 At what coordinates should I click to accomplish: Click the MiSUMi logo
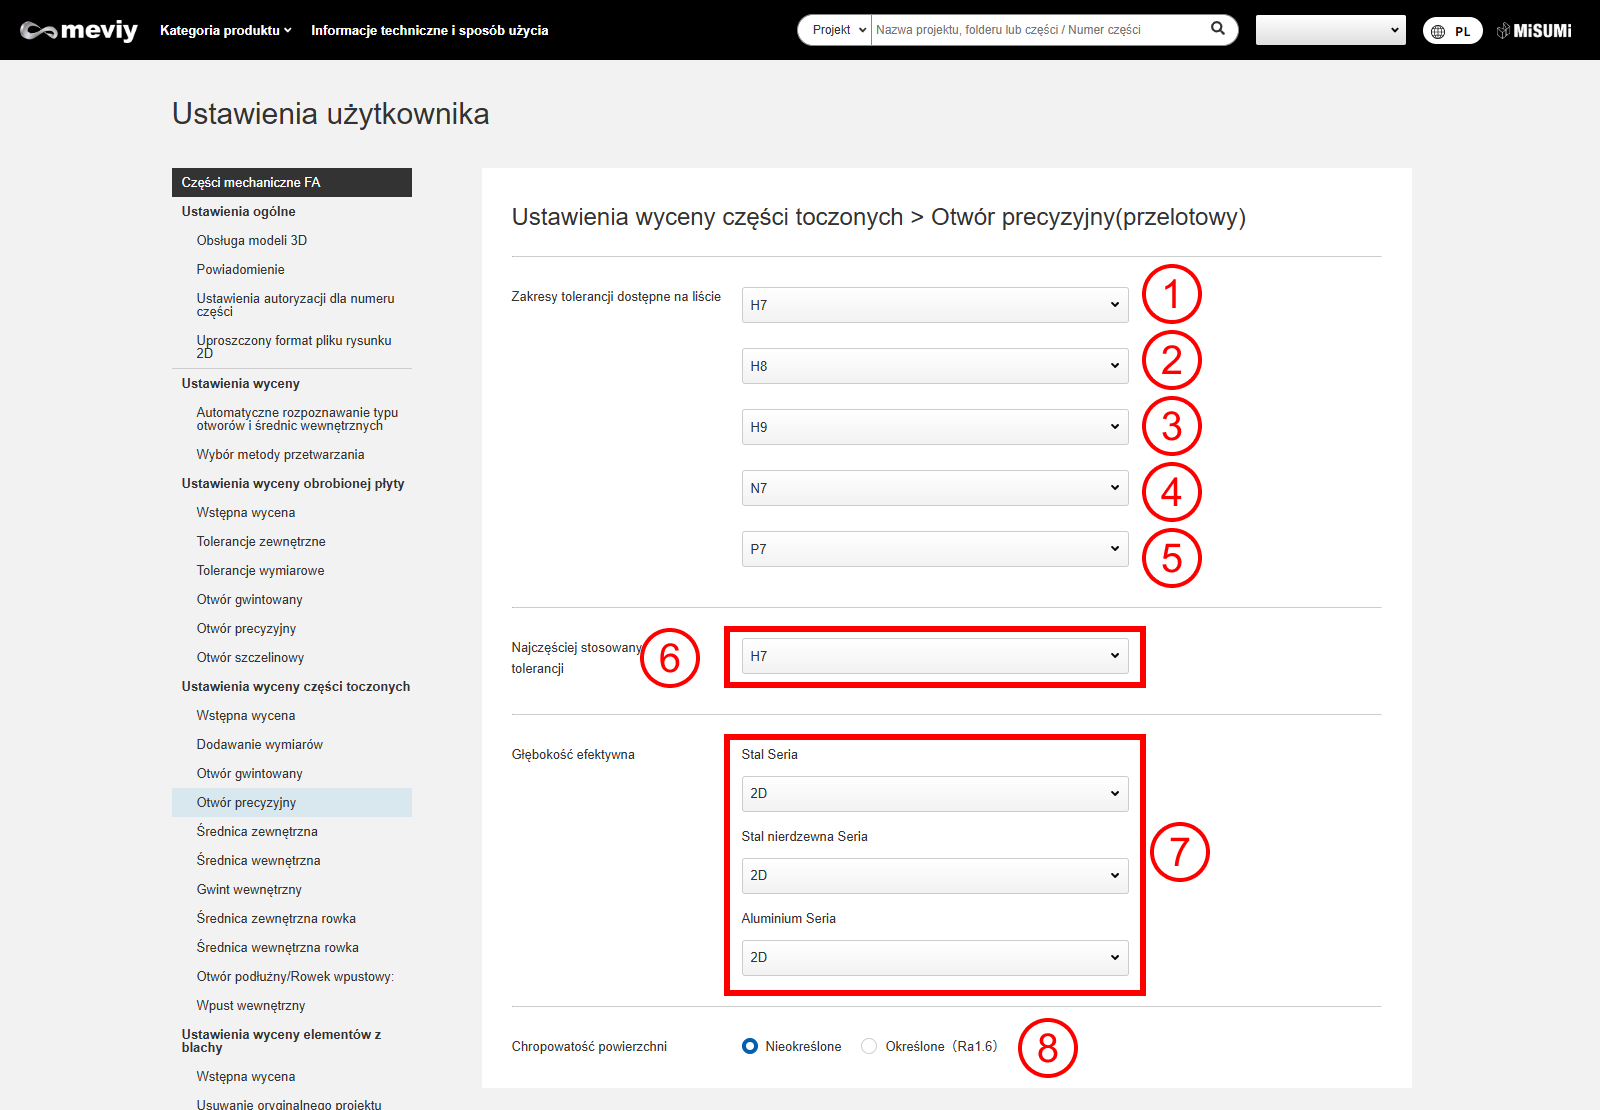tap(1534, 31)
